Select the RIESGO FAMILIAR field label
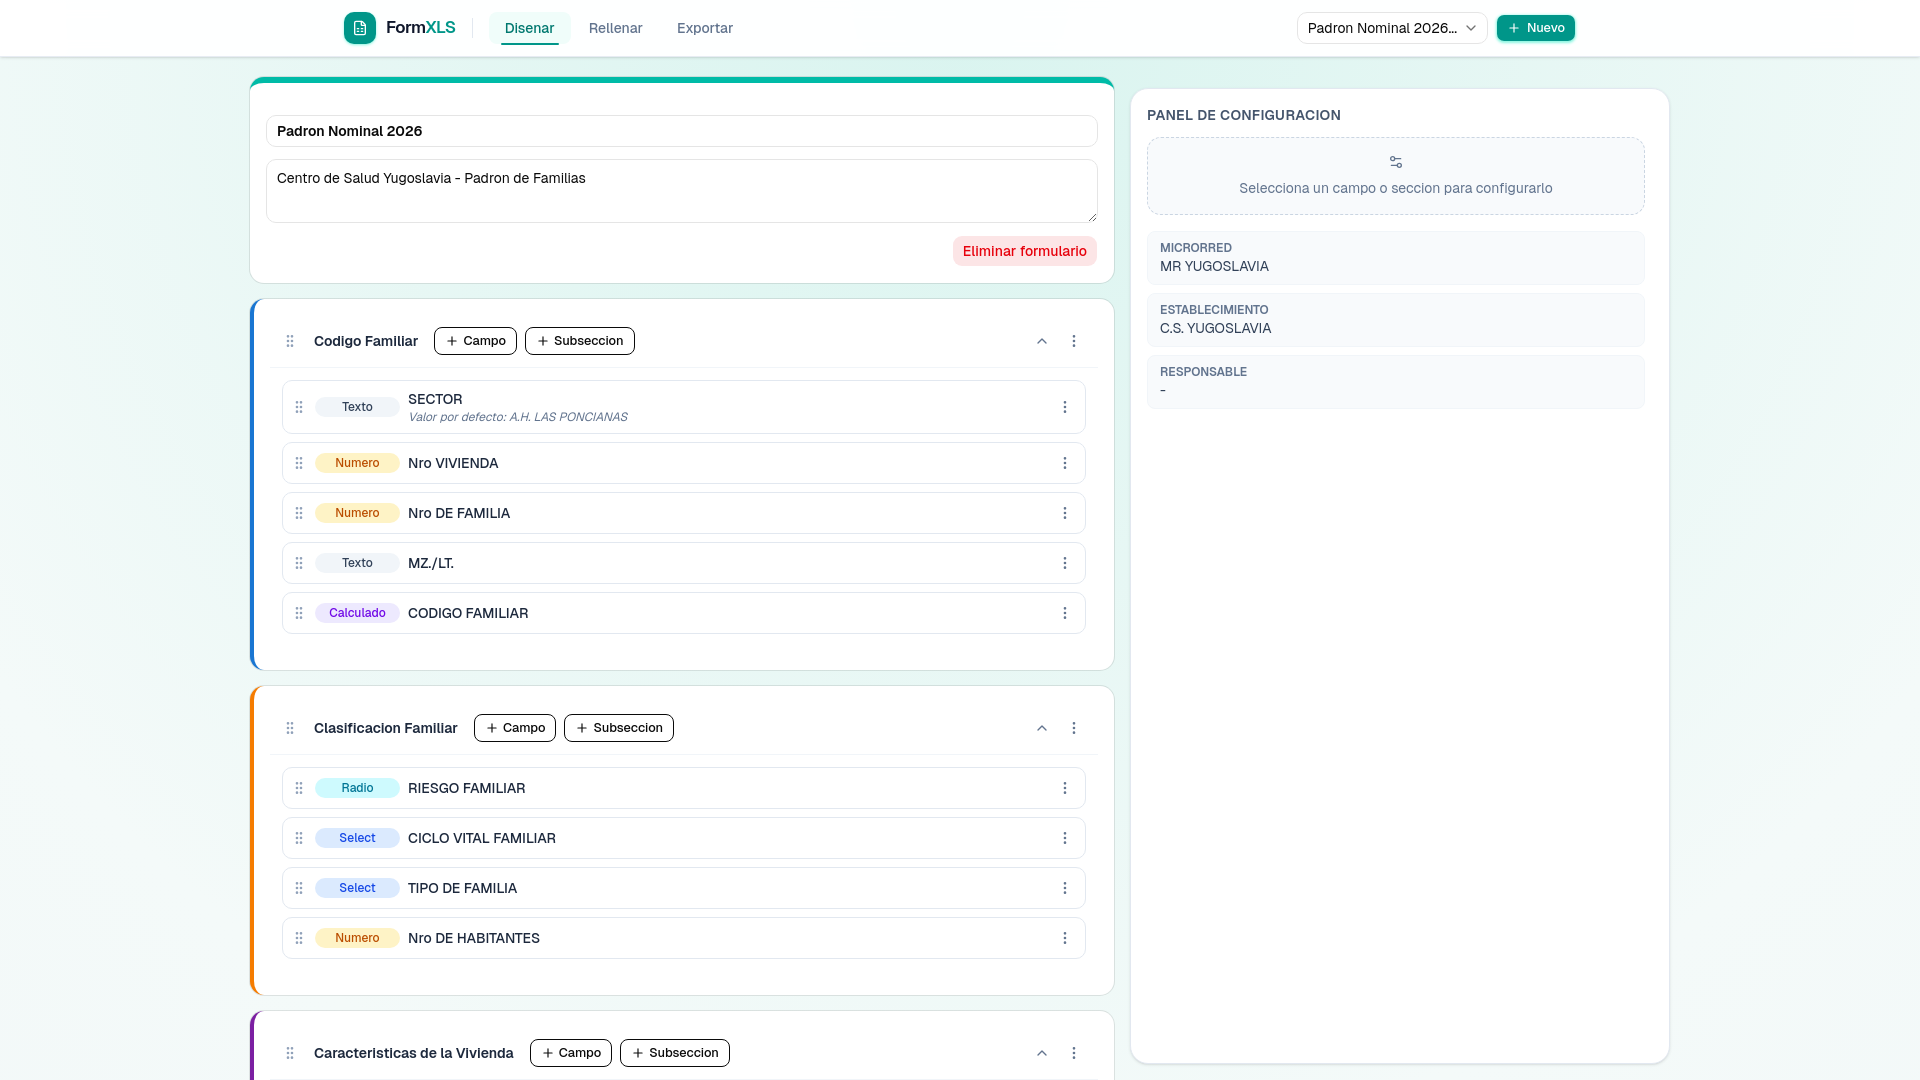 [x=467, y=788]
